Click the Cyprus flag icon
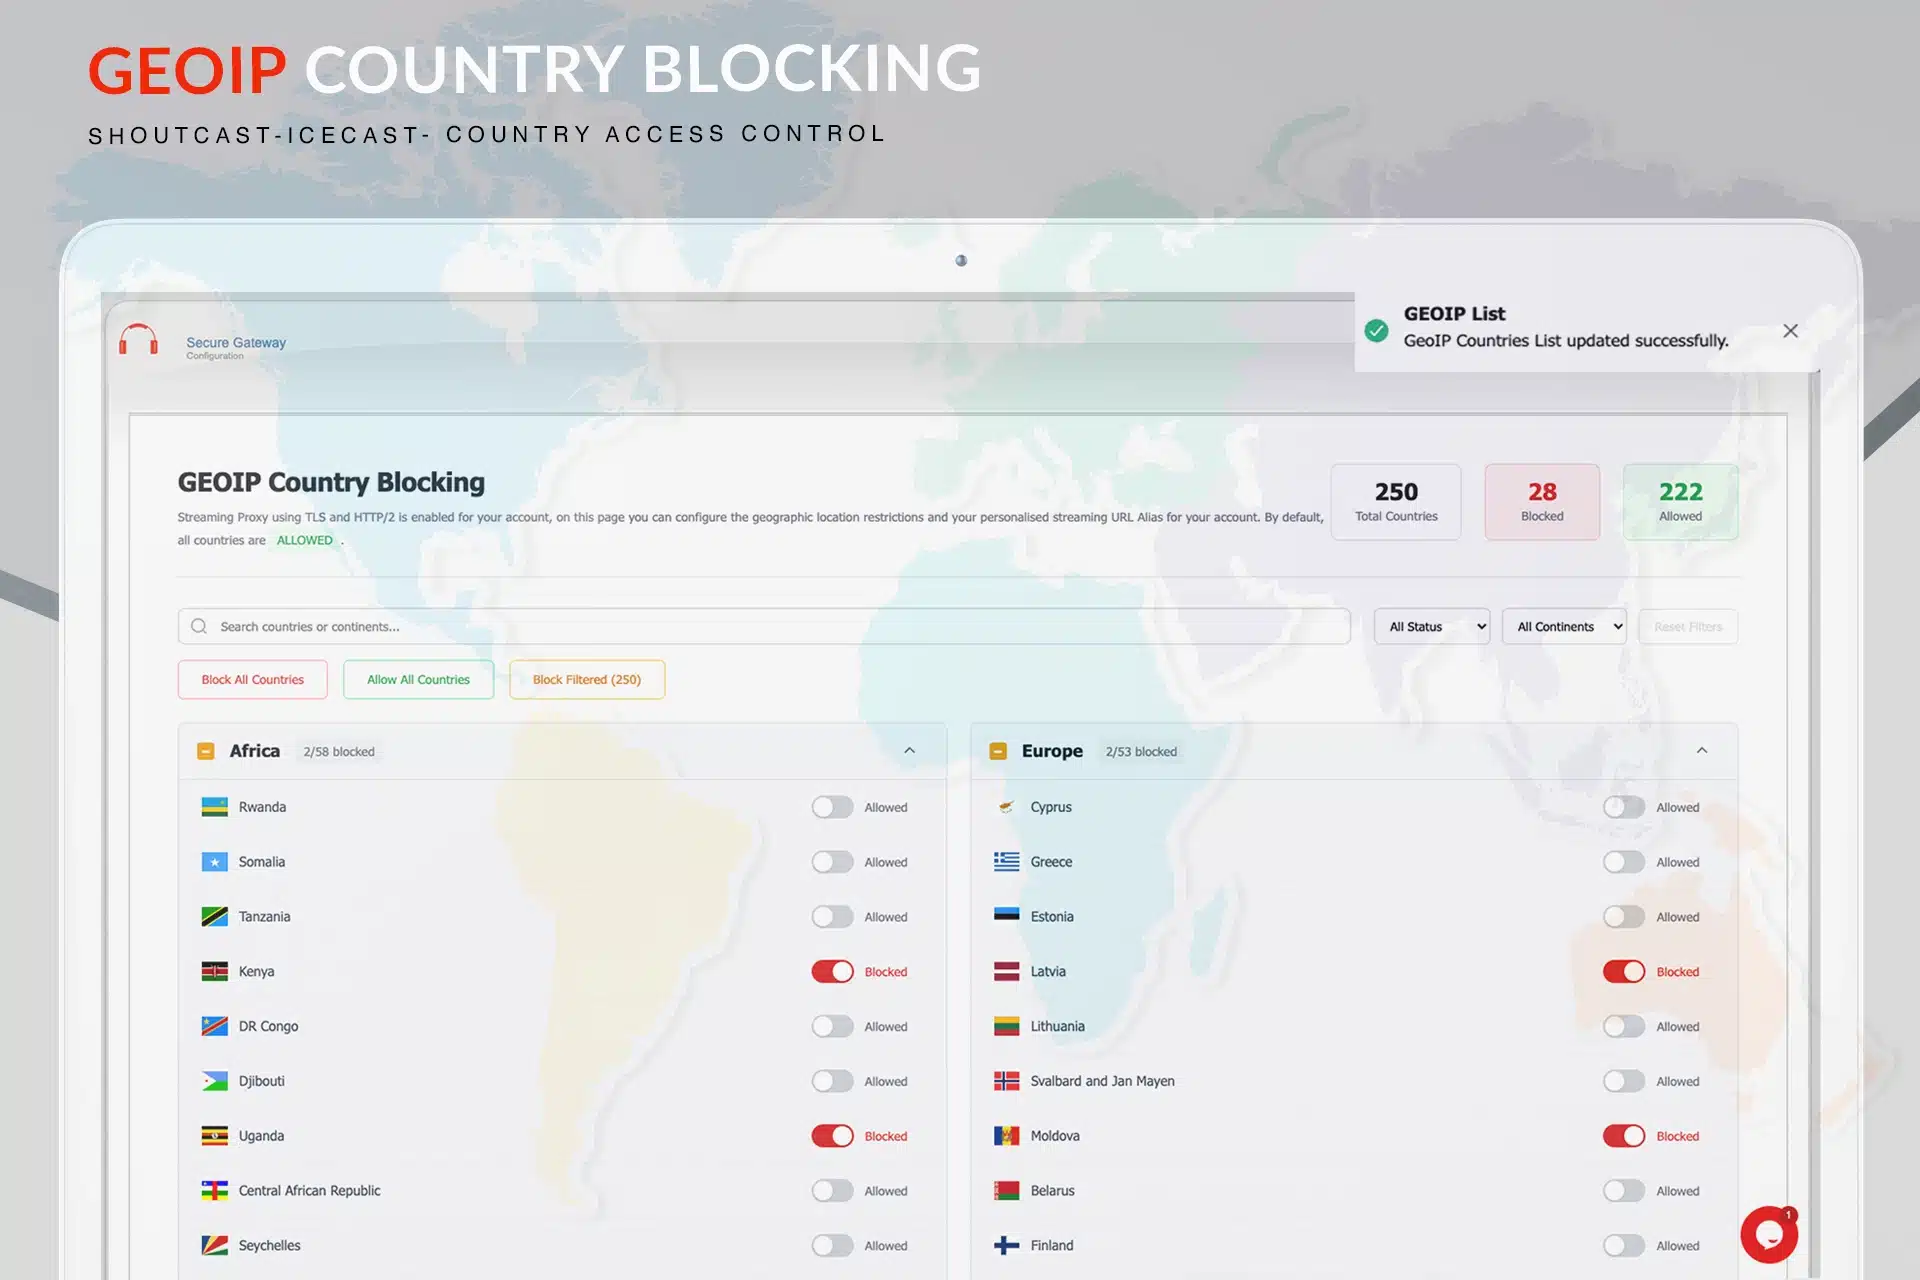This screenshot has width=1920, height=1280. click(1006, 807)
